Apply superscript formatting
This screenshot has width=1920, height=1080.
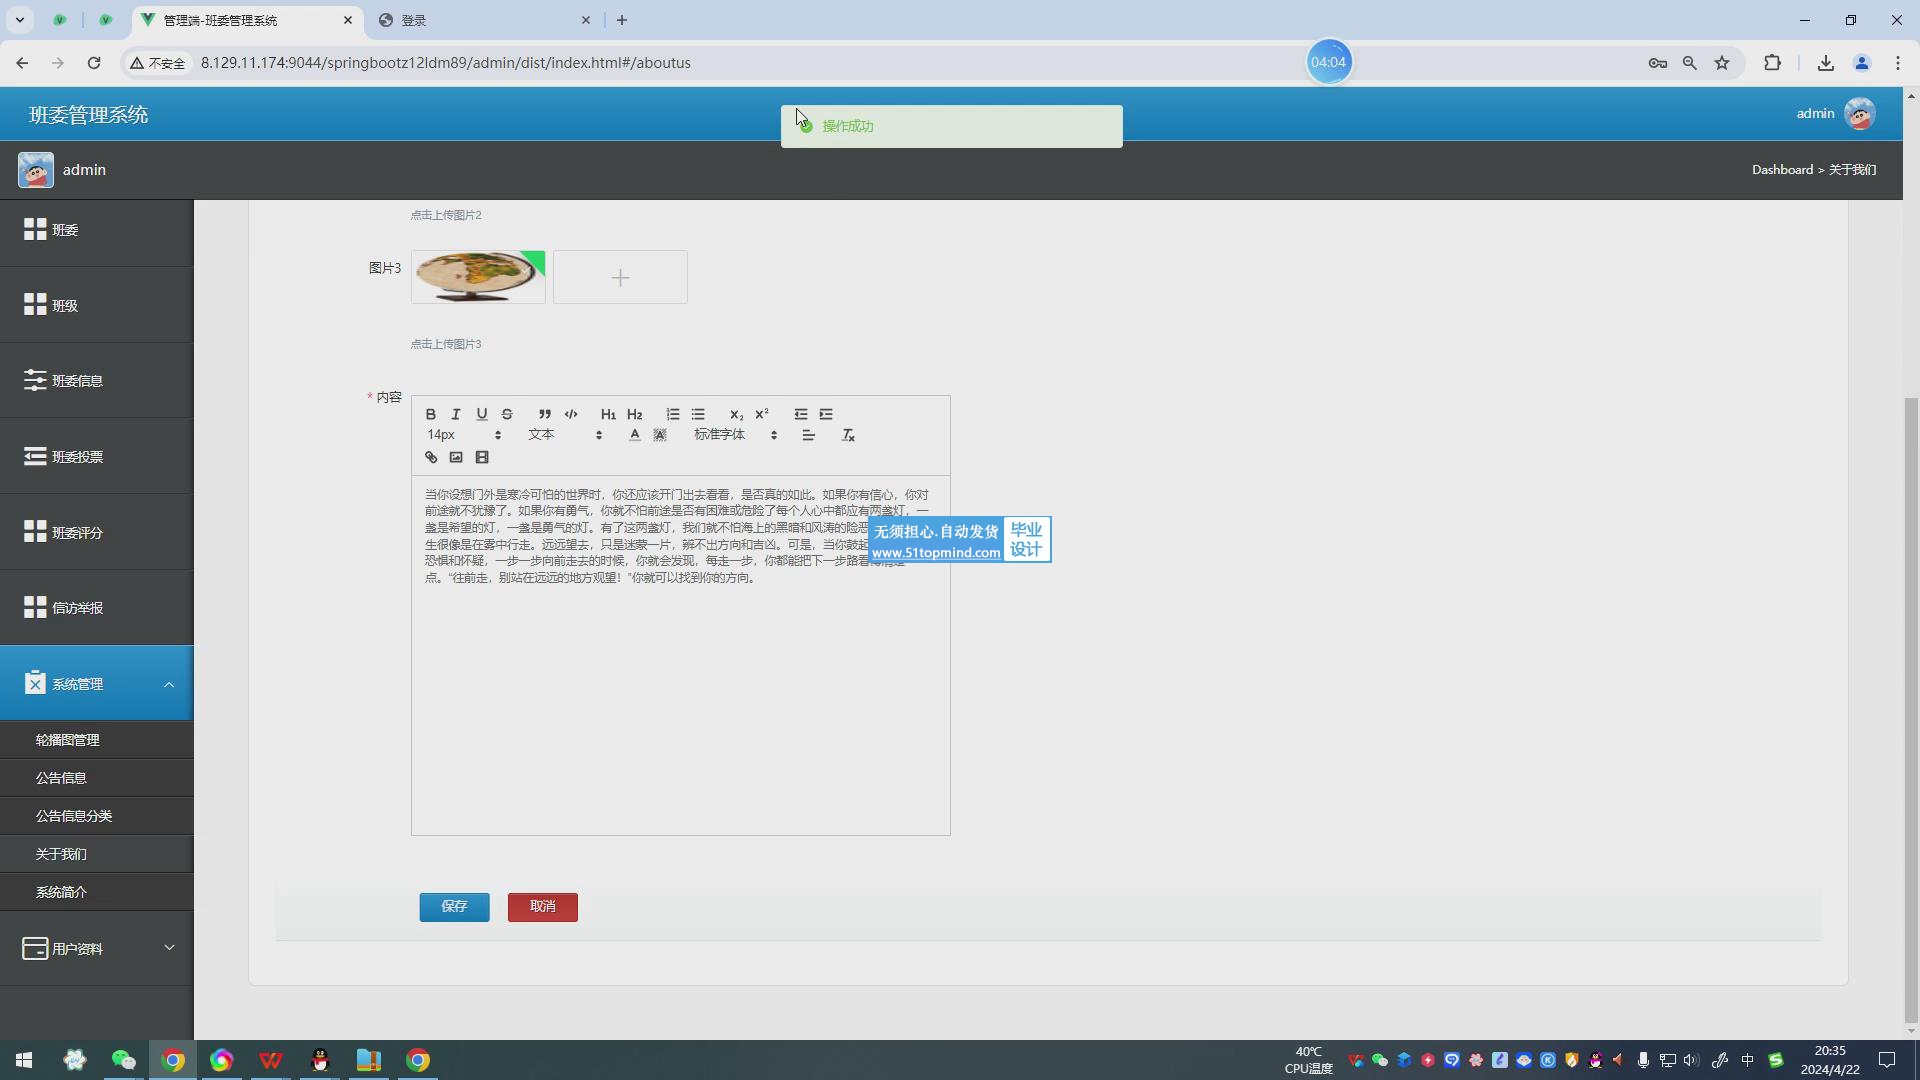762,414
